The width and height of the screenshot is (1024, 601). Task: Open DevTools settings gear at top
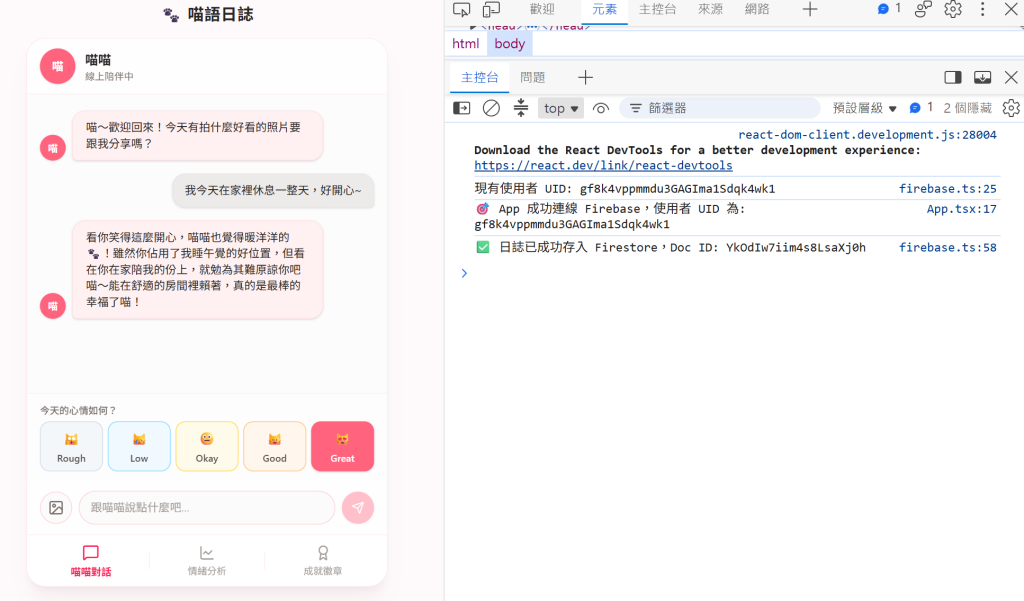[953, 9]
